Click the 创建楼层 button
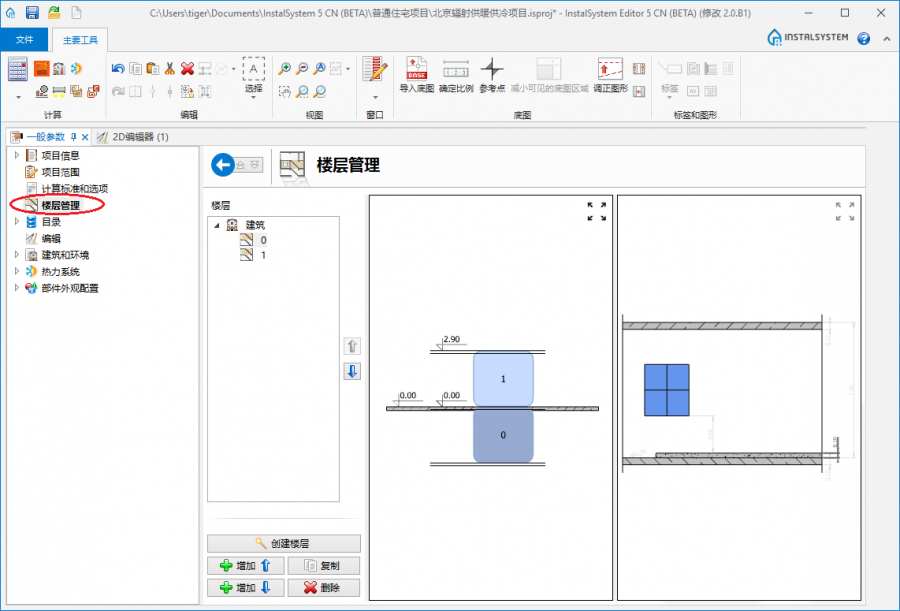Image resolution: width=900 pixels, height=611 pixels. click(x=283, y=544)
